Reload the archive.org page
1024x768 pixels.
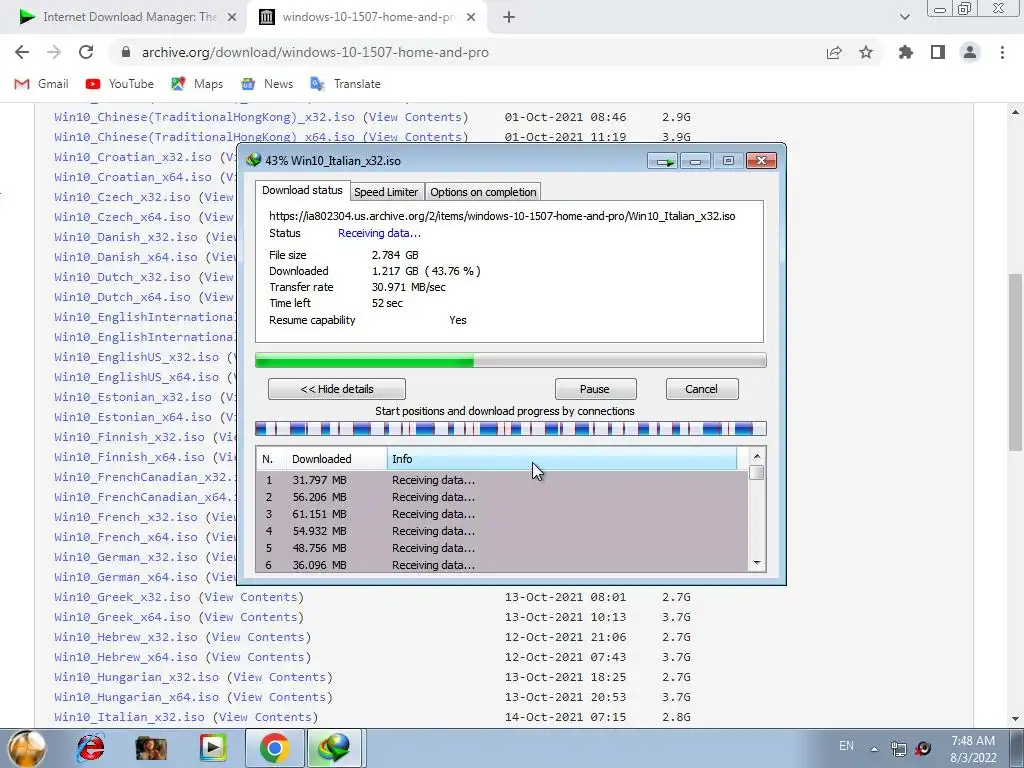tap(86, 52)
